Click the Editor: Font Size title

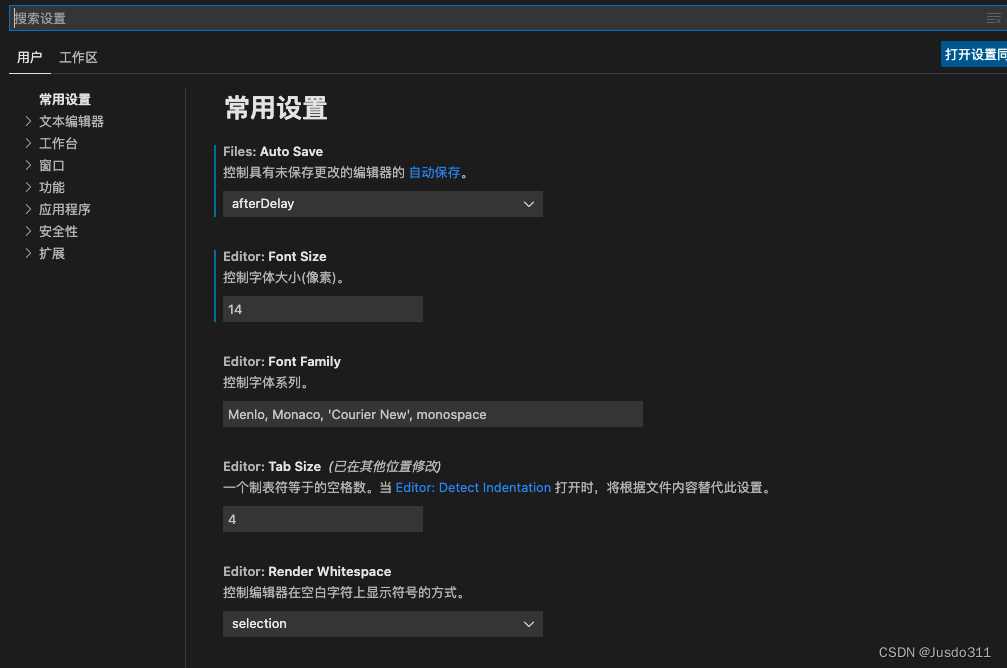275,256
